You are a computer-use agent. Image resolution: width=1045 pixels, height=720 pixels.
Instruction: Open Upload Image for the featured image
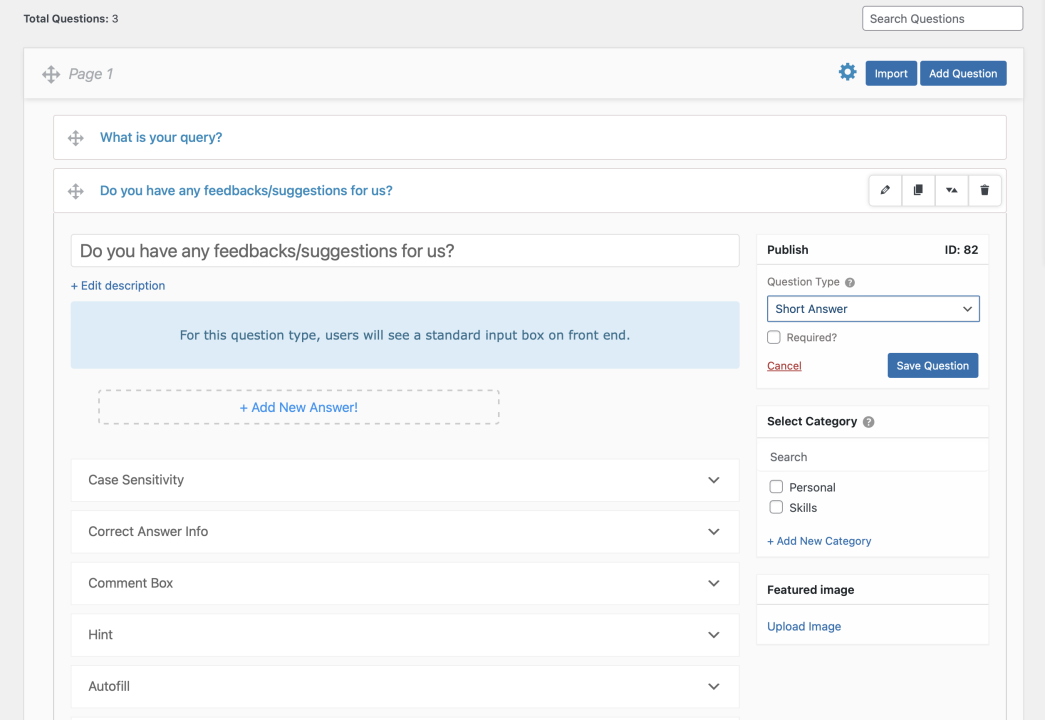tap(803, 625)
